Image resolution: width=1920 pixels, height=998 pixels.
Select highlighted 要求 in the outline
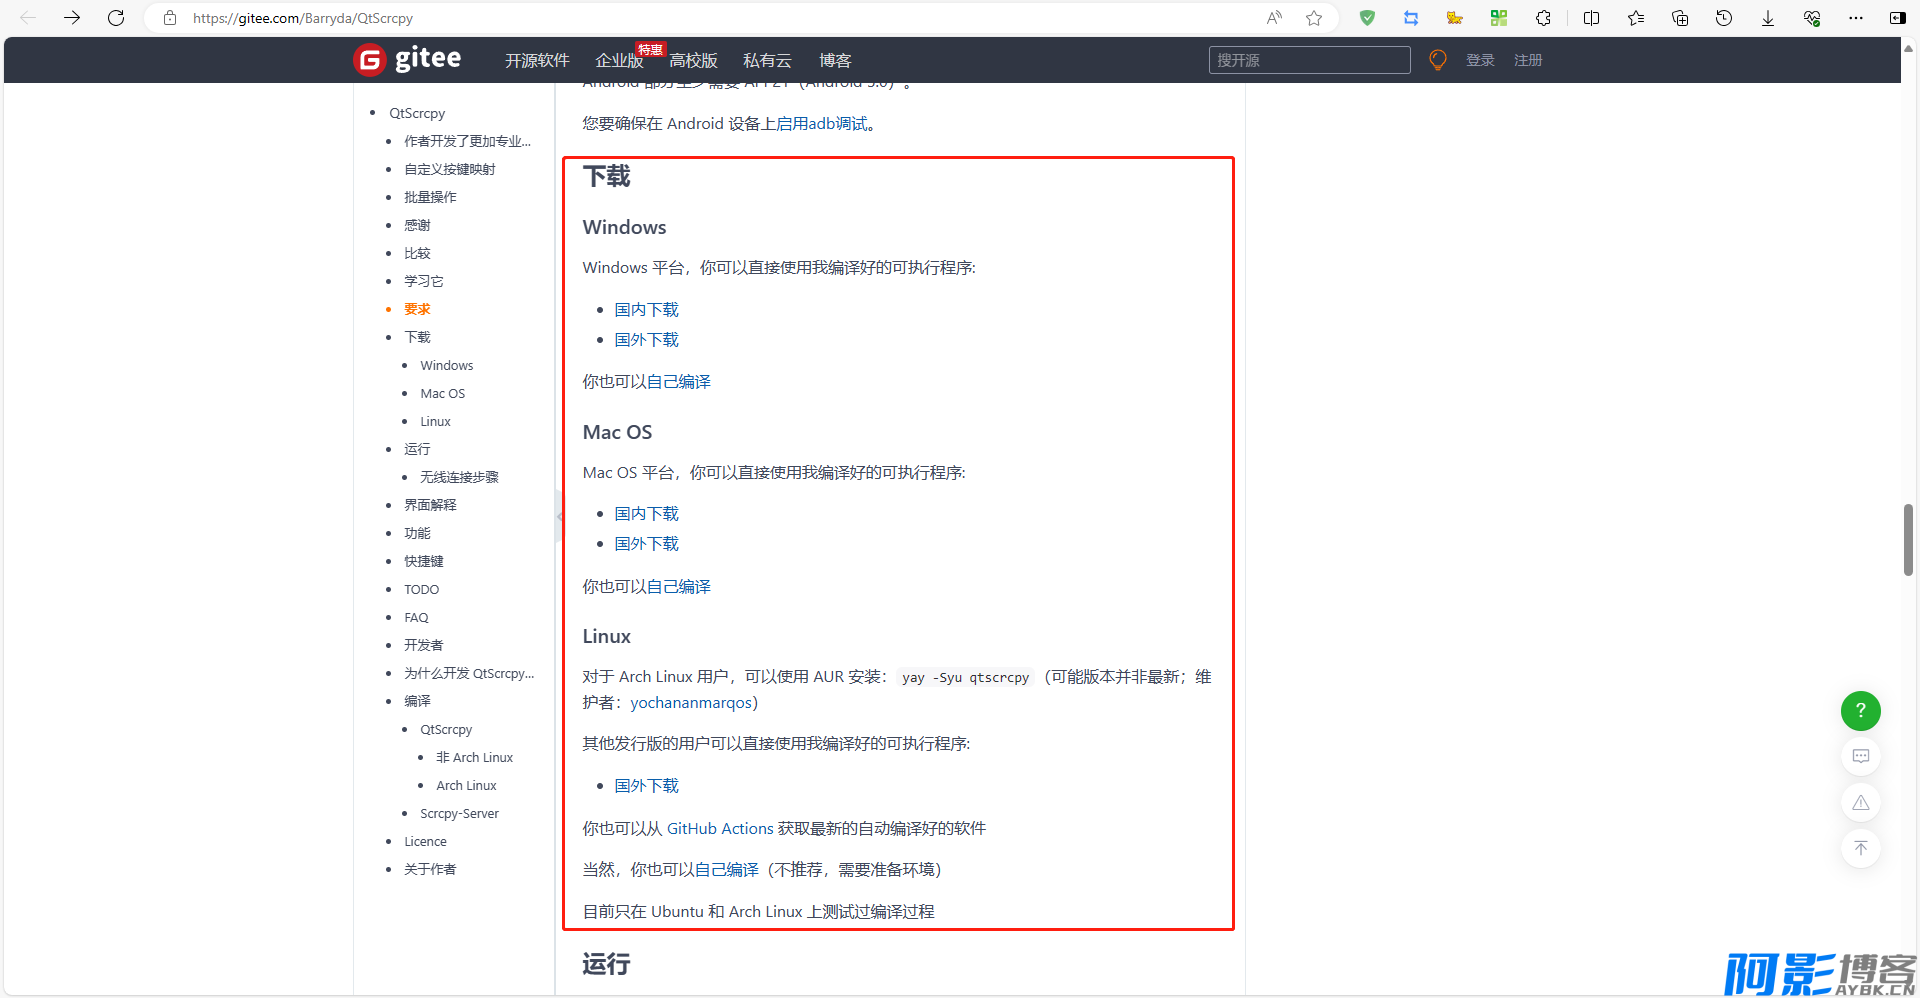click(x=417, y=309)
